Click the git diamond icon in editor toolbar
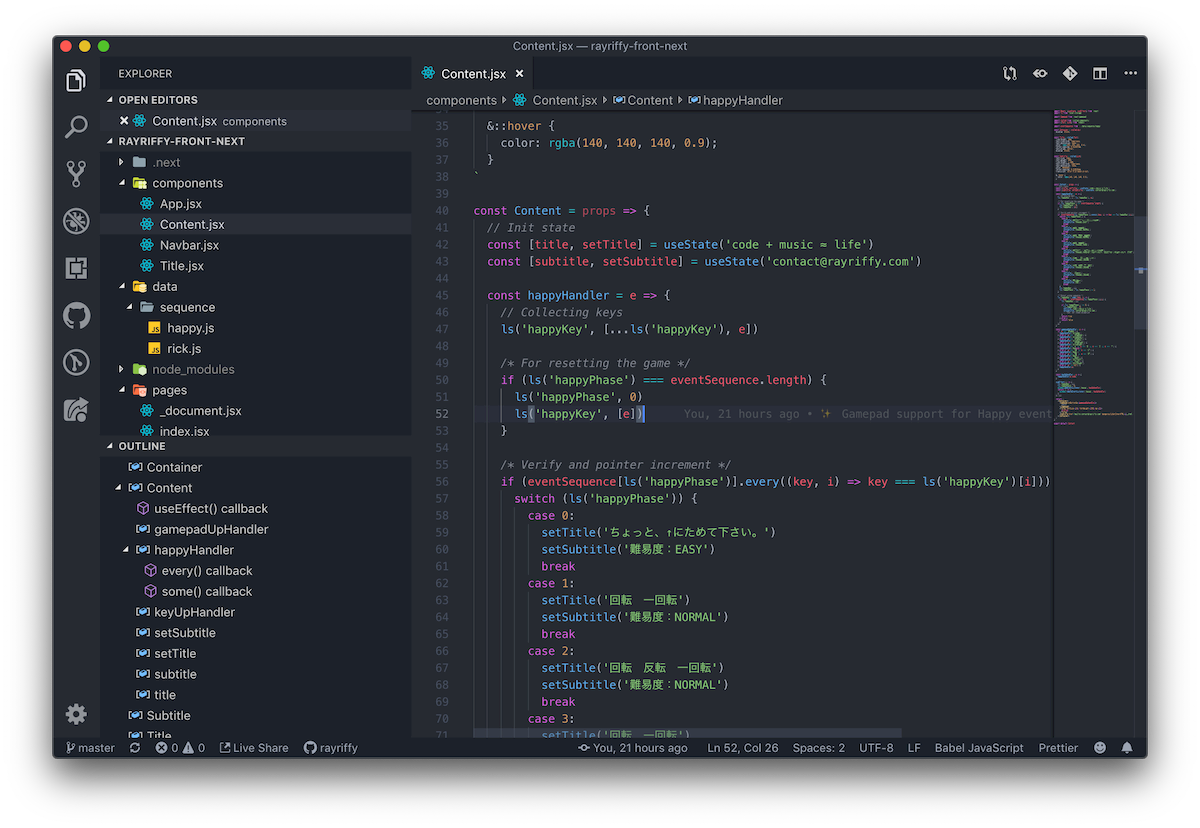 [x=1070, y=74]
